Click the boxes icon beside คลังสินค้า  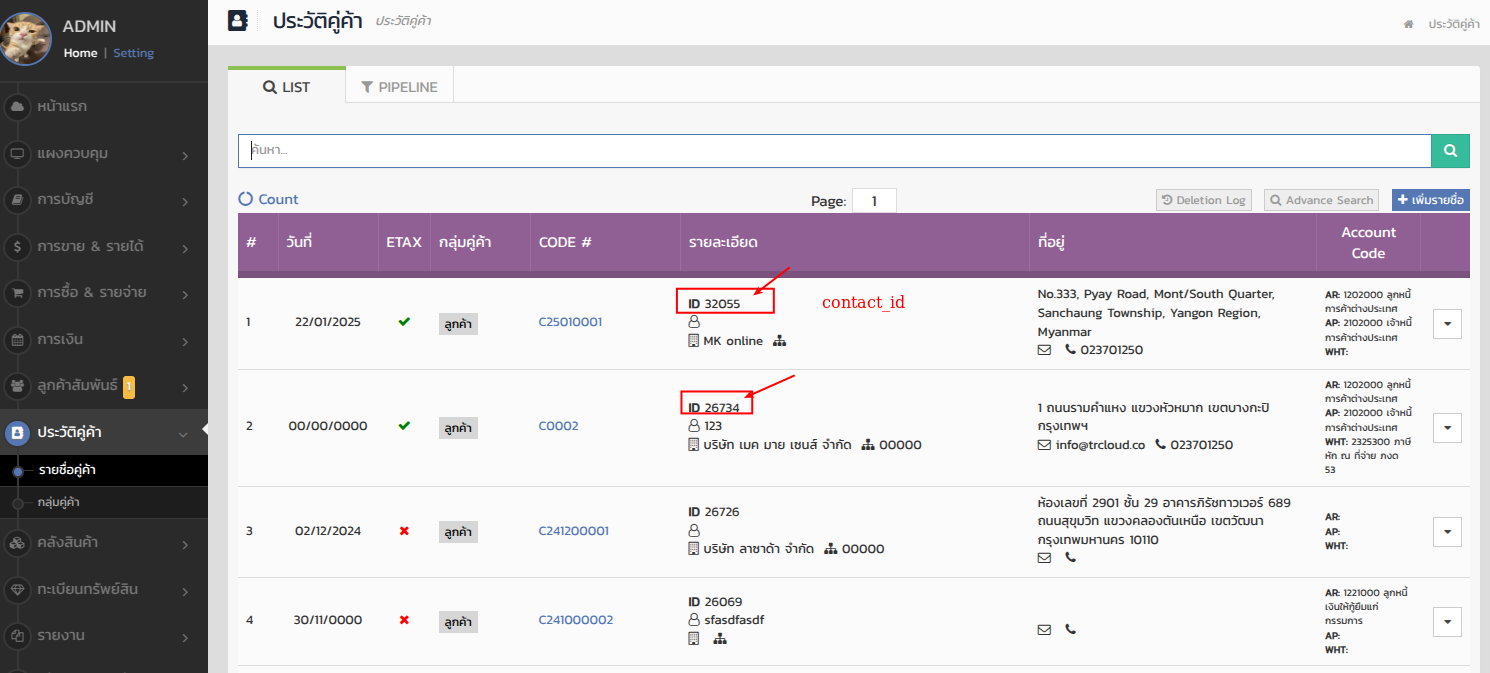point(17,543)
